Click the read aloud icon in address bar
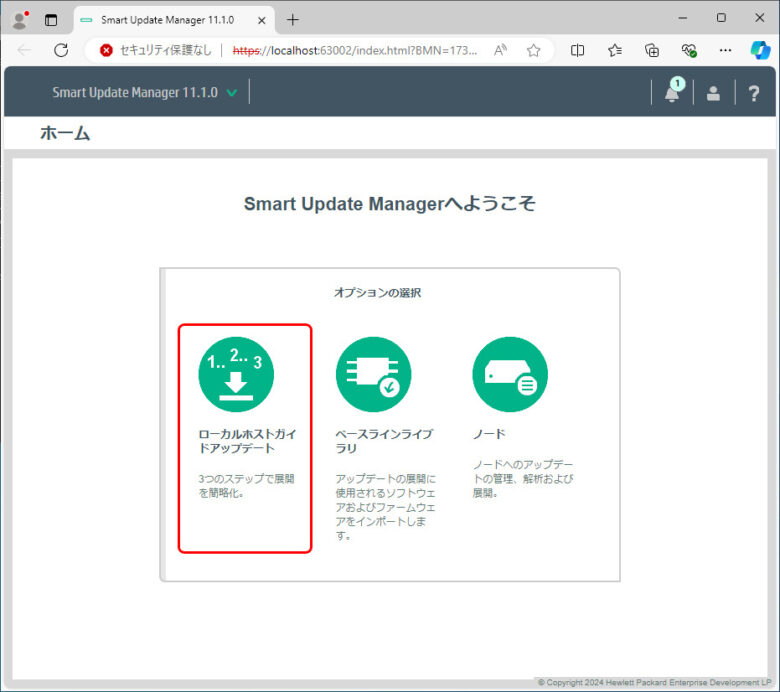 500,50
